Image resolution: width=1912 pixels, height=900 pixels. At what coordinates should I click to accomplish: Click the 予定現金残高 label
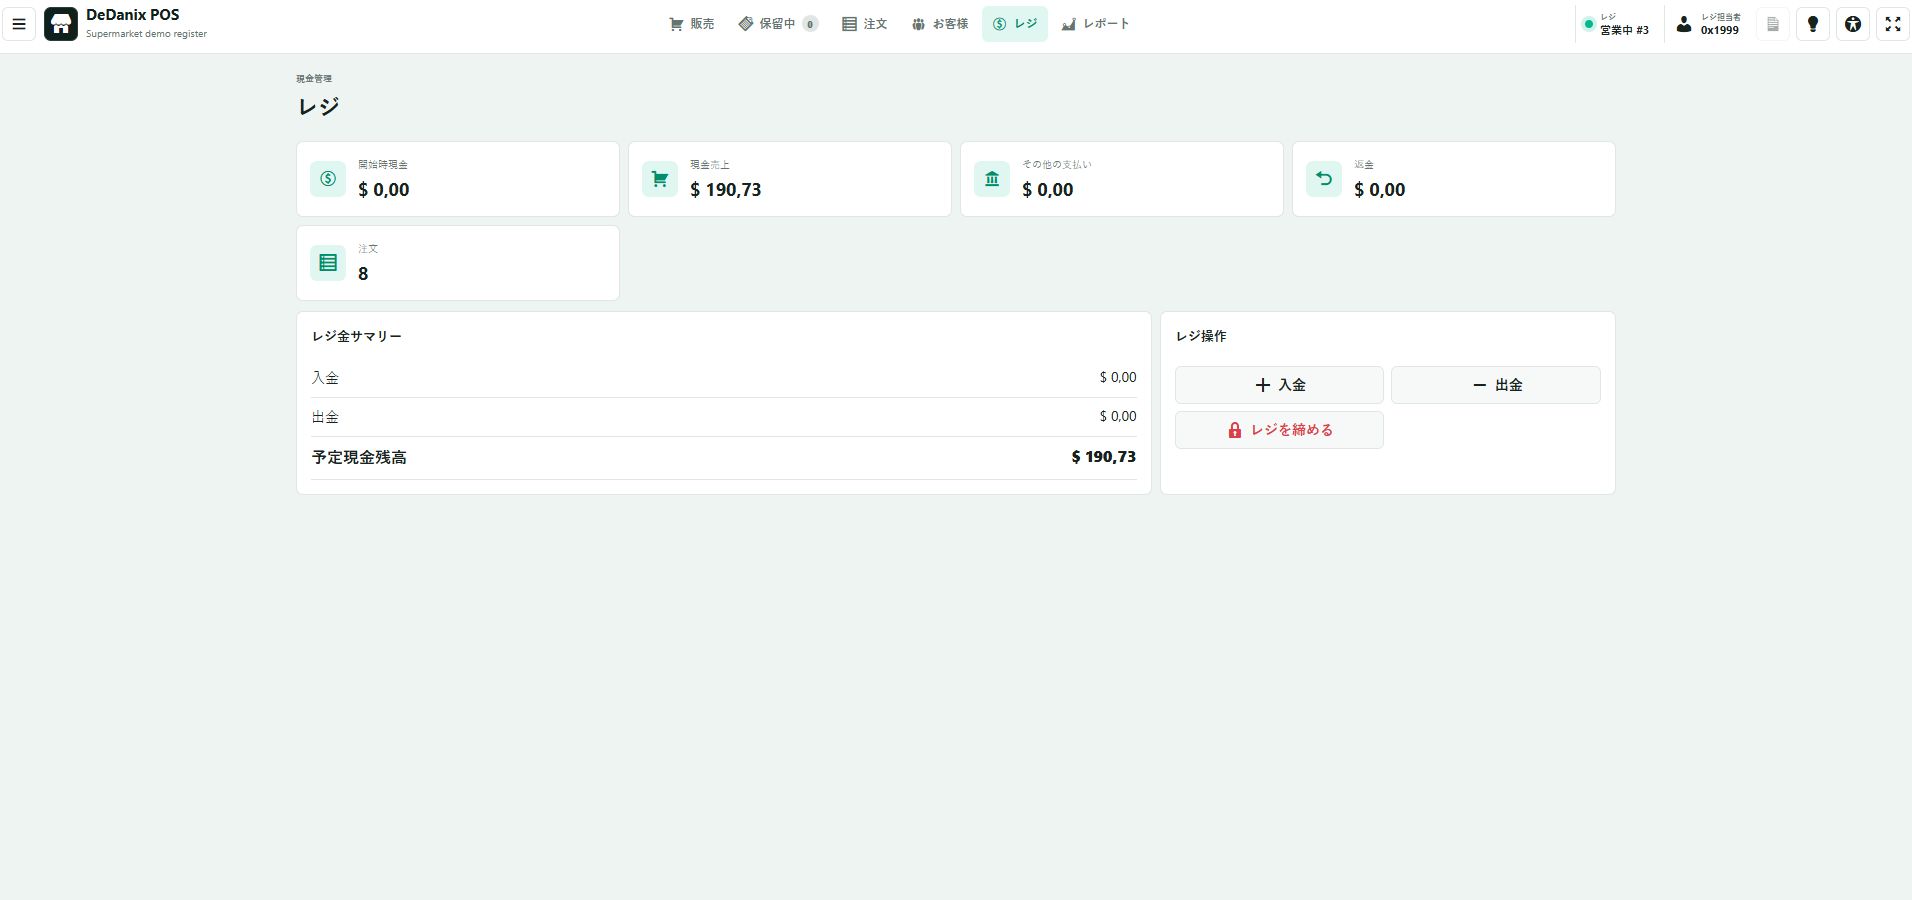[359, 457]
